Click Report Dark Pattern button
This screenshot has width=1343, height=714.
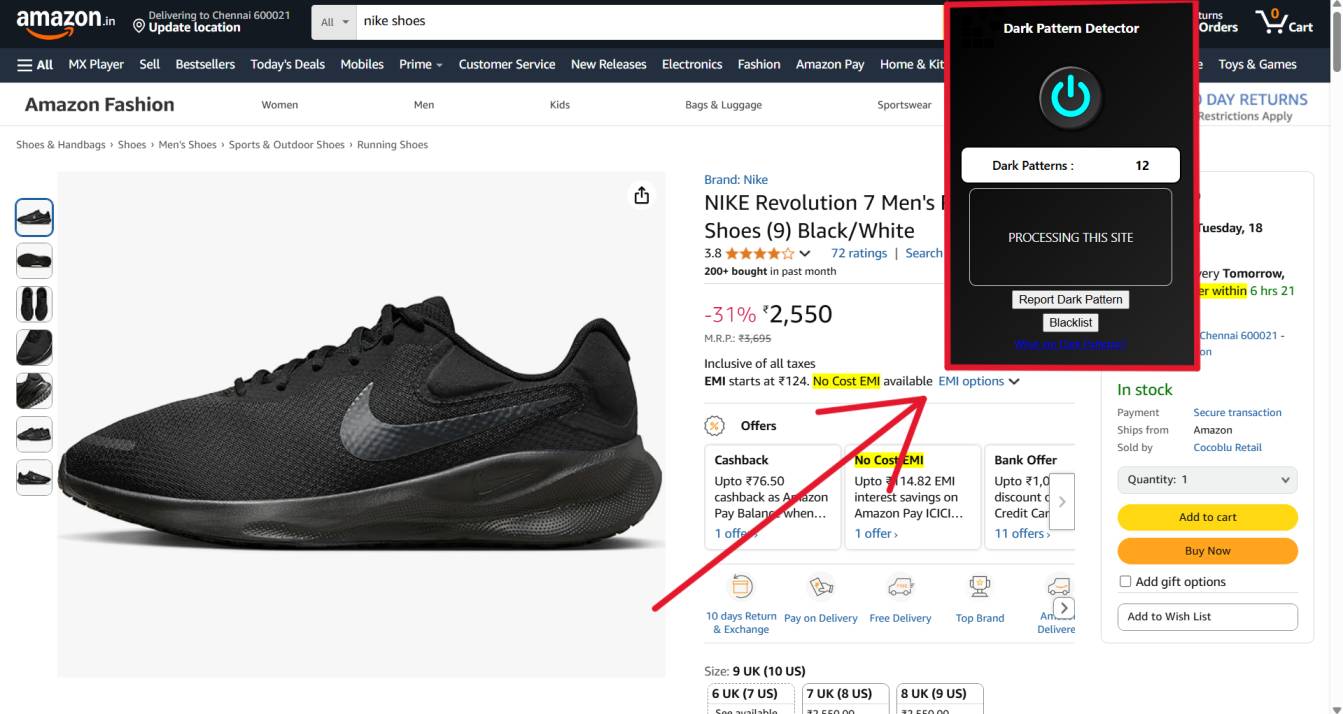click(1071, 299)
